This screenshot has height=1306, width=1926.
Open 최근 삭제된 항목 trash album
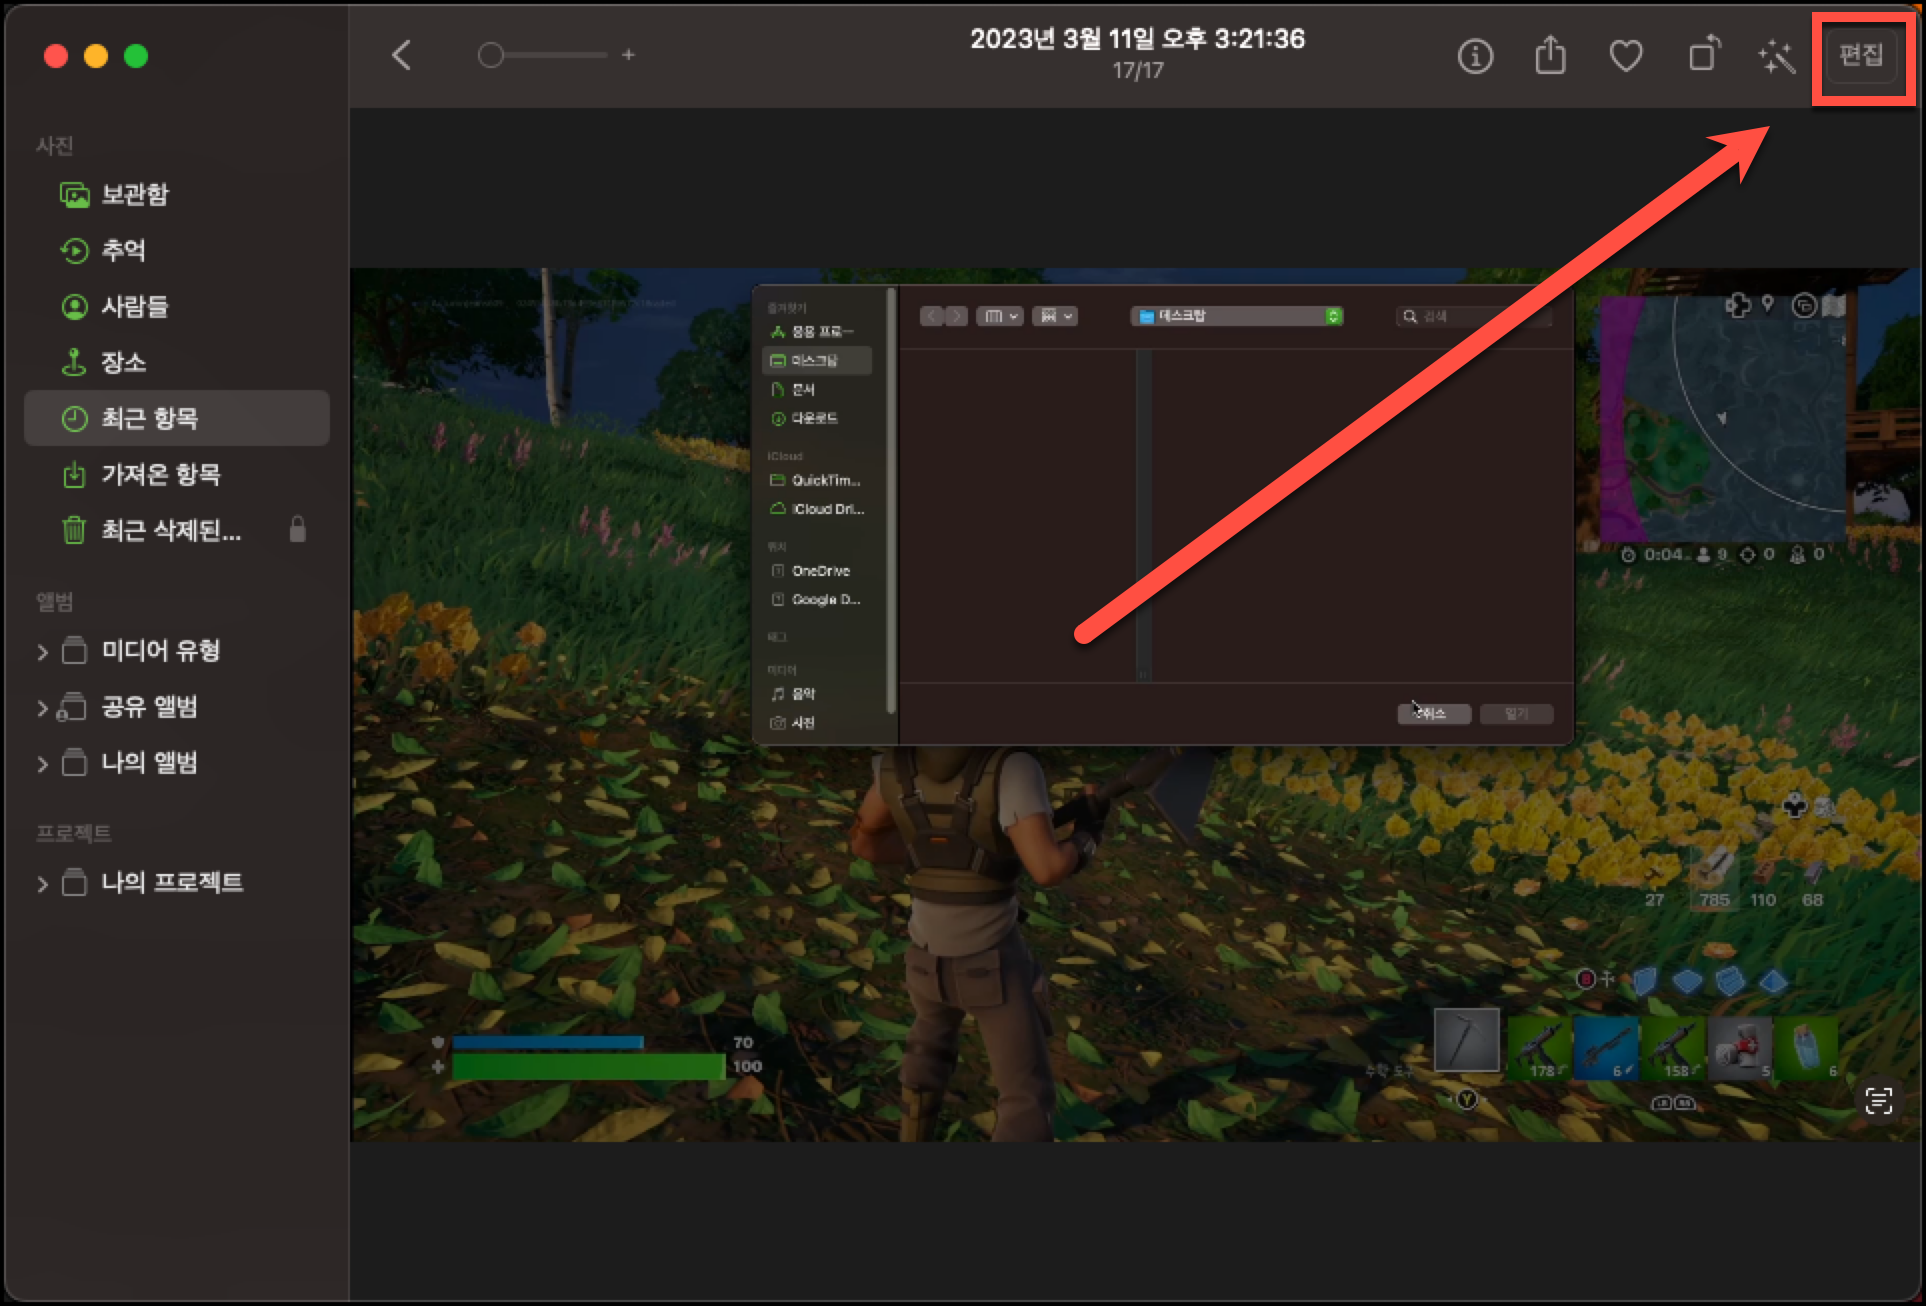170,530
